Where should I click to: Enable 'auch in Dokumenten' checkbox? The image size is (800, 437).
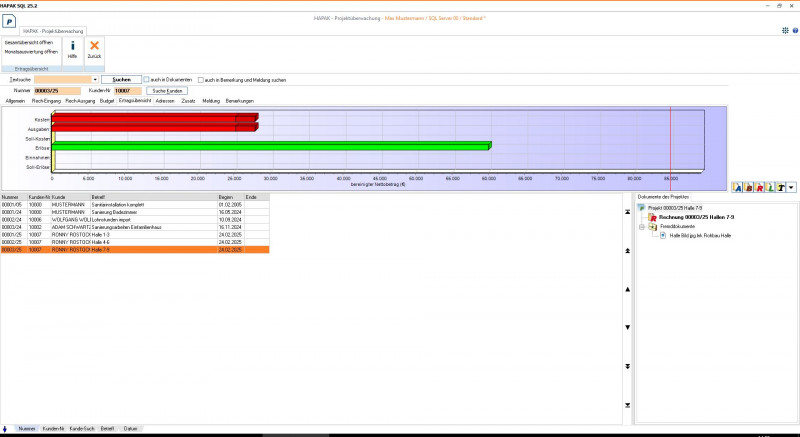coord(146,79)
